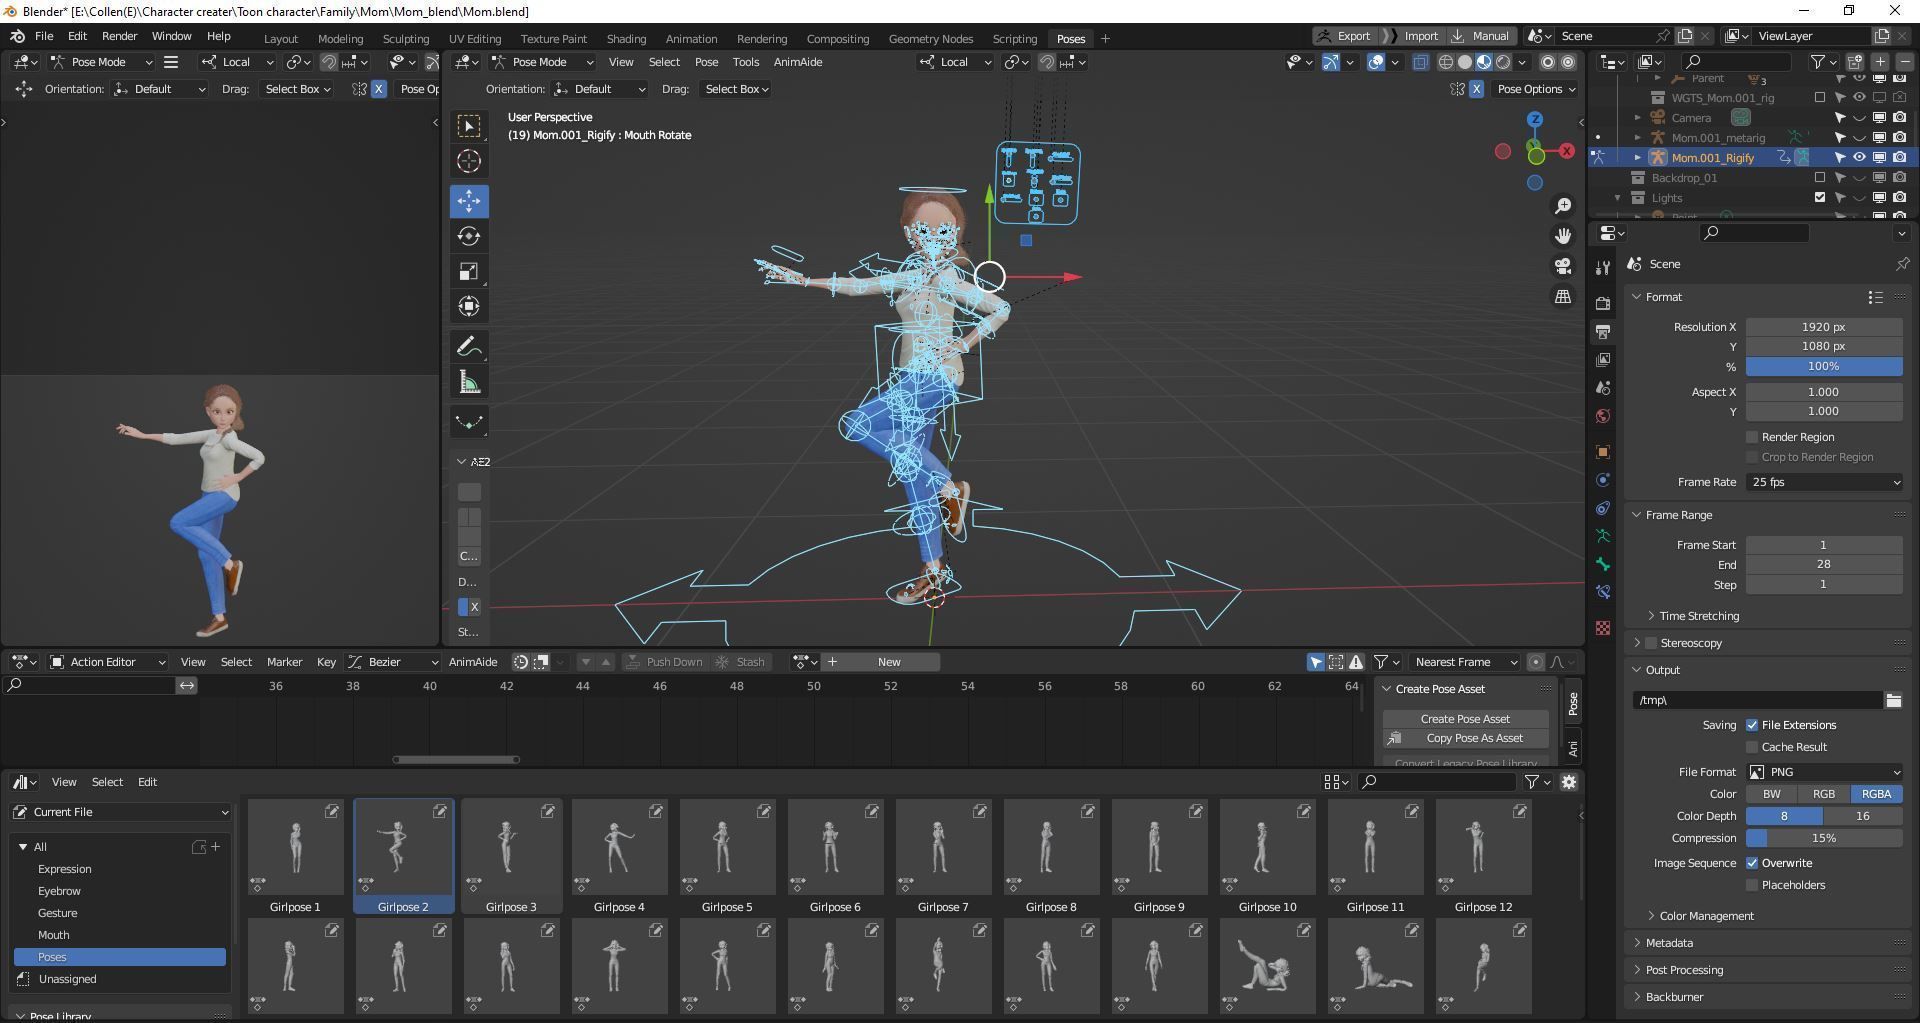Open the Render properties tab
The width and height of the screenshot is (1920, 1023).
click(x=1603, y=303)
